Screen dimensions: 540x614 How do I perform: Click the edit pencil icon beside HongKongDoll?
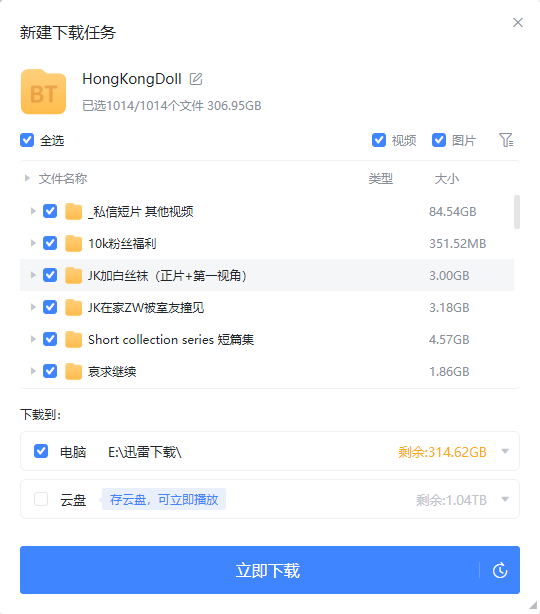(x=196, y=79)
